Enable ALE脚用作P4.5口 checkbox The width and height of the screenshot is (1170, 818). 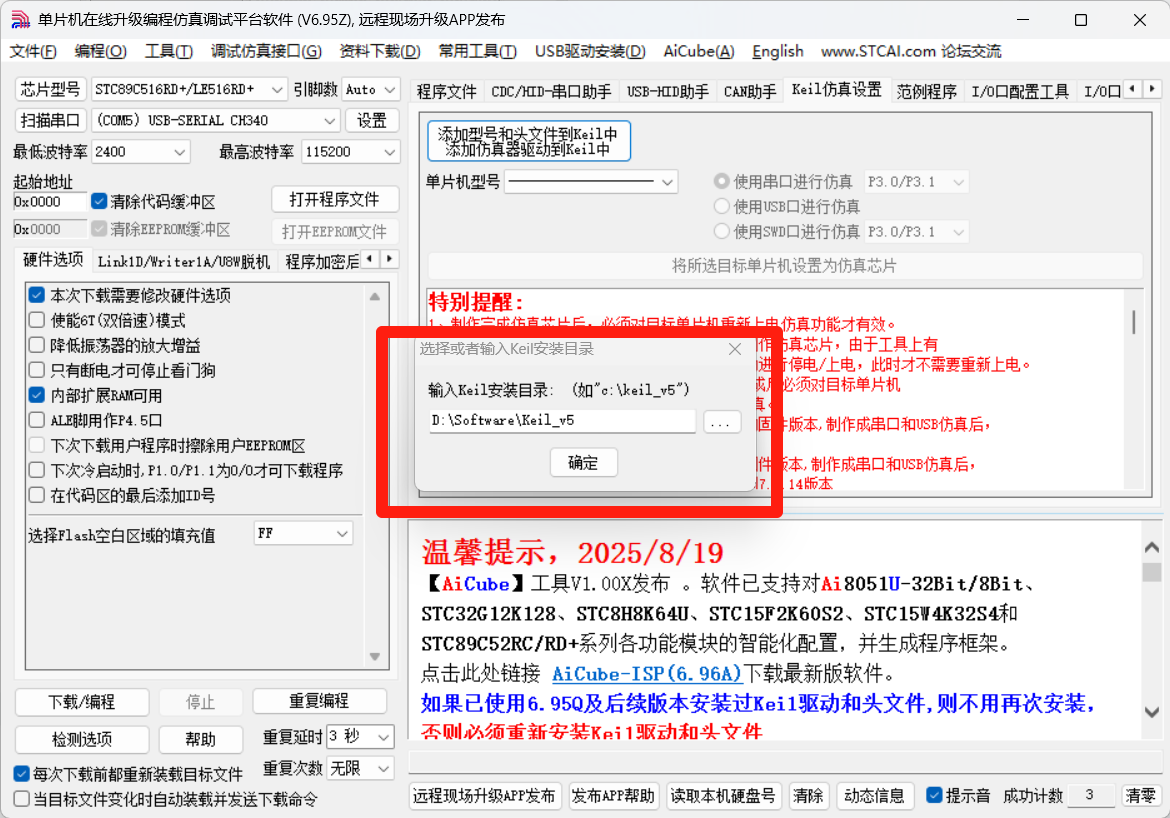click(37, 420)
